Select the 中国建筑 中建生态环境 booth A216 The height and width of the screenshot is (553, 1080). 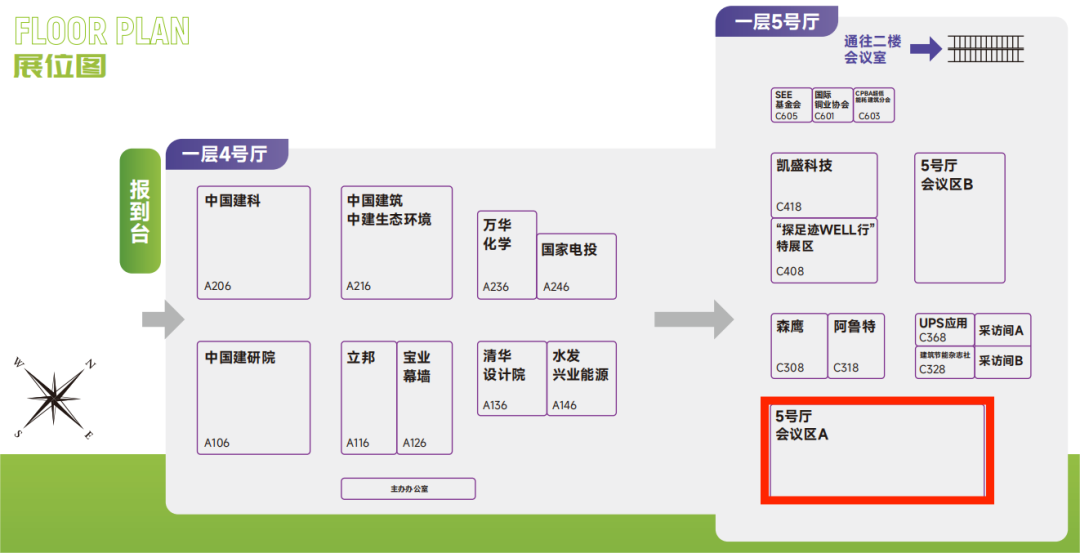click(397, 242)
